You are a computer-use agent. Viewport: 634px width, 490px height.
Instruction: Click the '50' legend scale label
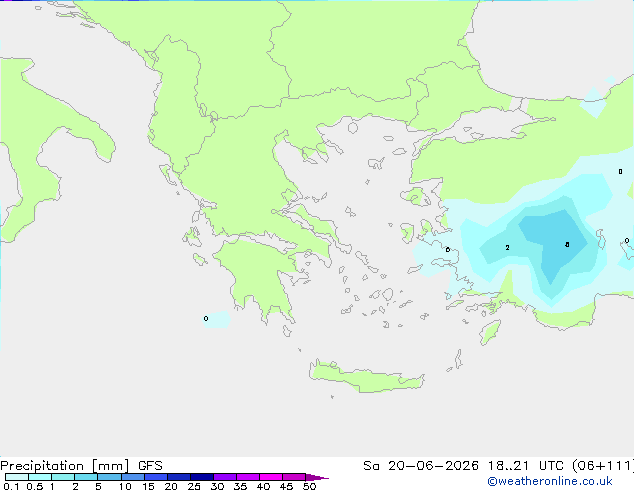tap(309, 486)
